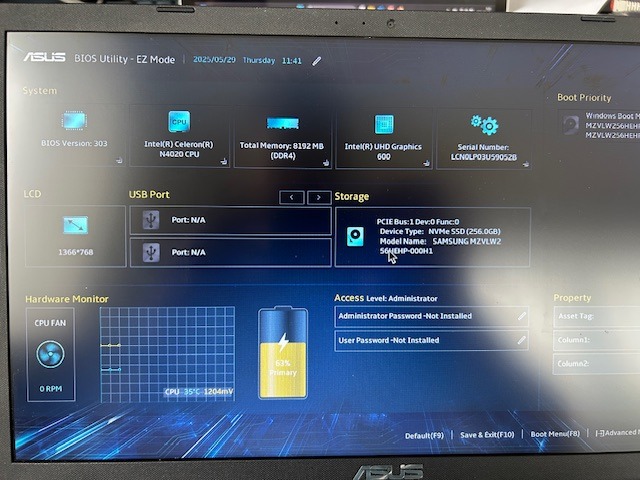Click the Intel(R) UHD Graphics 600 text
Viewport: 640px width, 480px height.
(383, 151)
